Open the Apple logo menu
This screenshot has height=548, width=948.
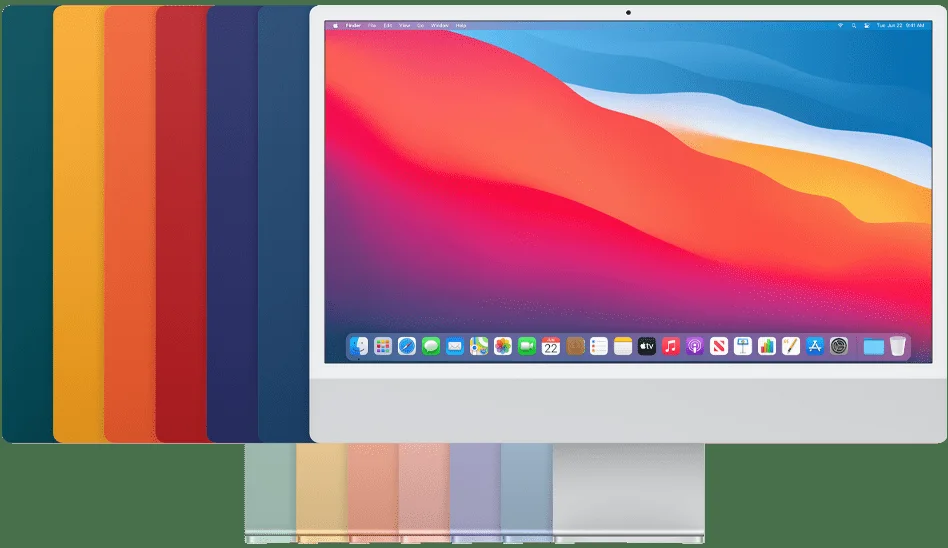336,25
